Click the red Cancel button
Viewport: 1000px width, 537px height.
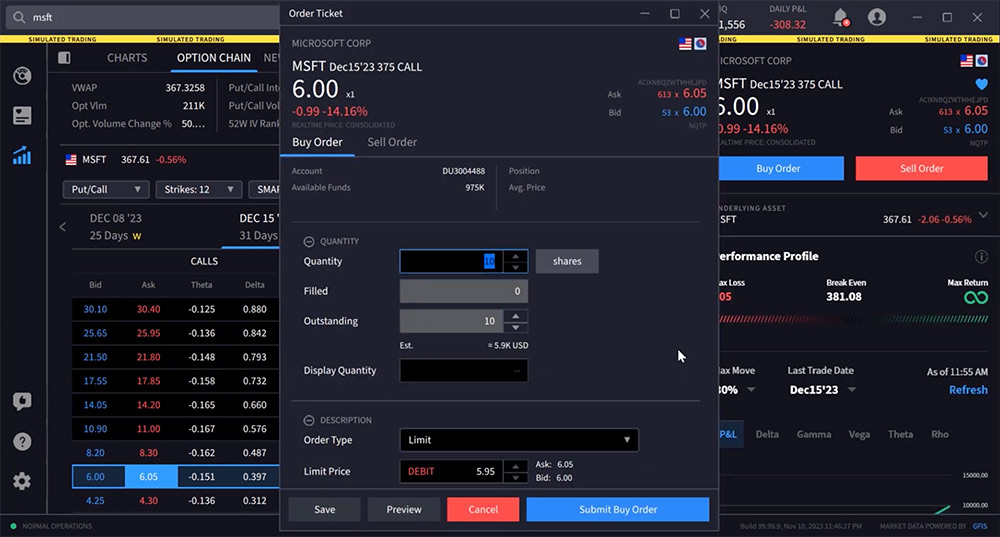coord(483,510)
